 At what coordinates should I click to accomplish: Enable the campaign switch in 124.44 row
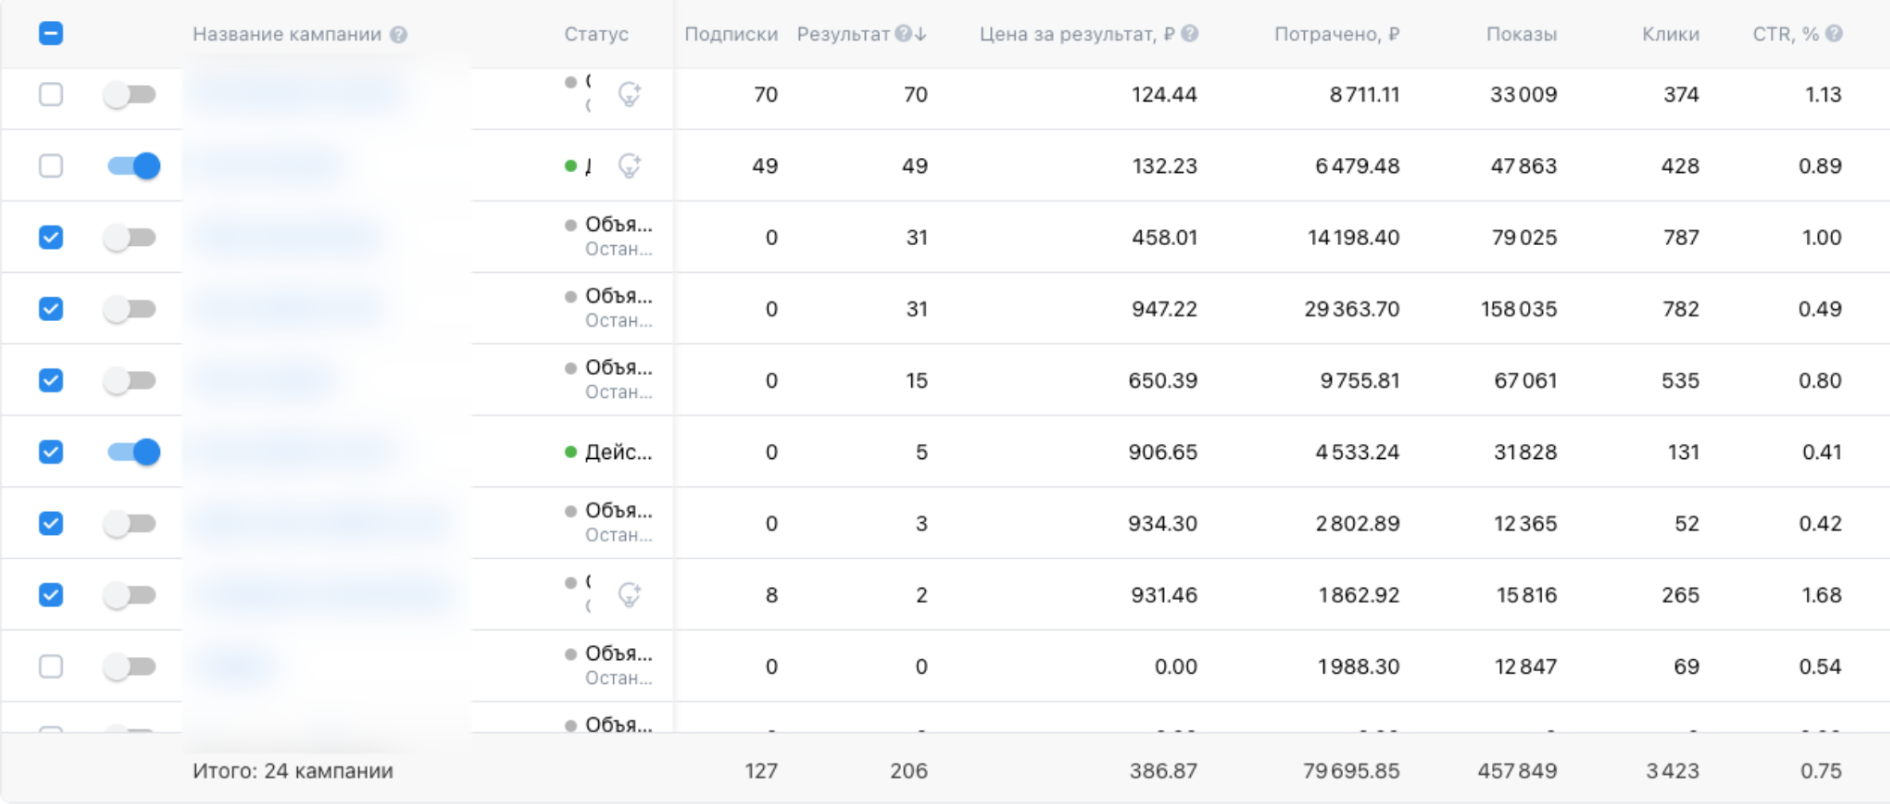[x=131, y=95]
